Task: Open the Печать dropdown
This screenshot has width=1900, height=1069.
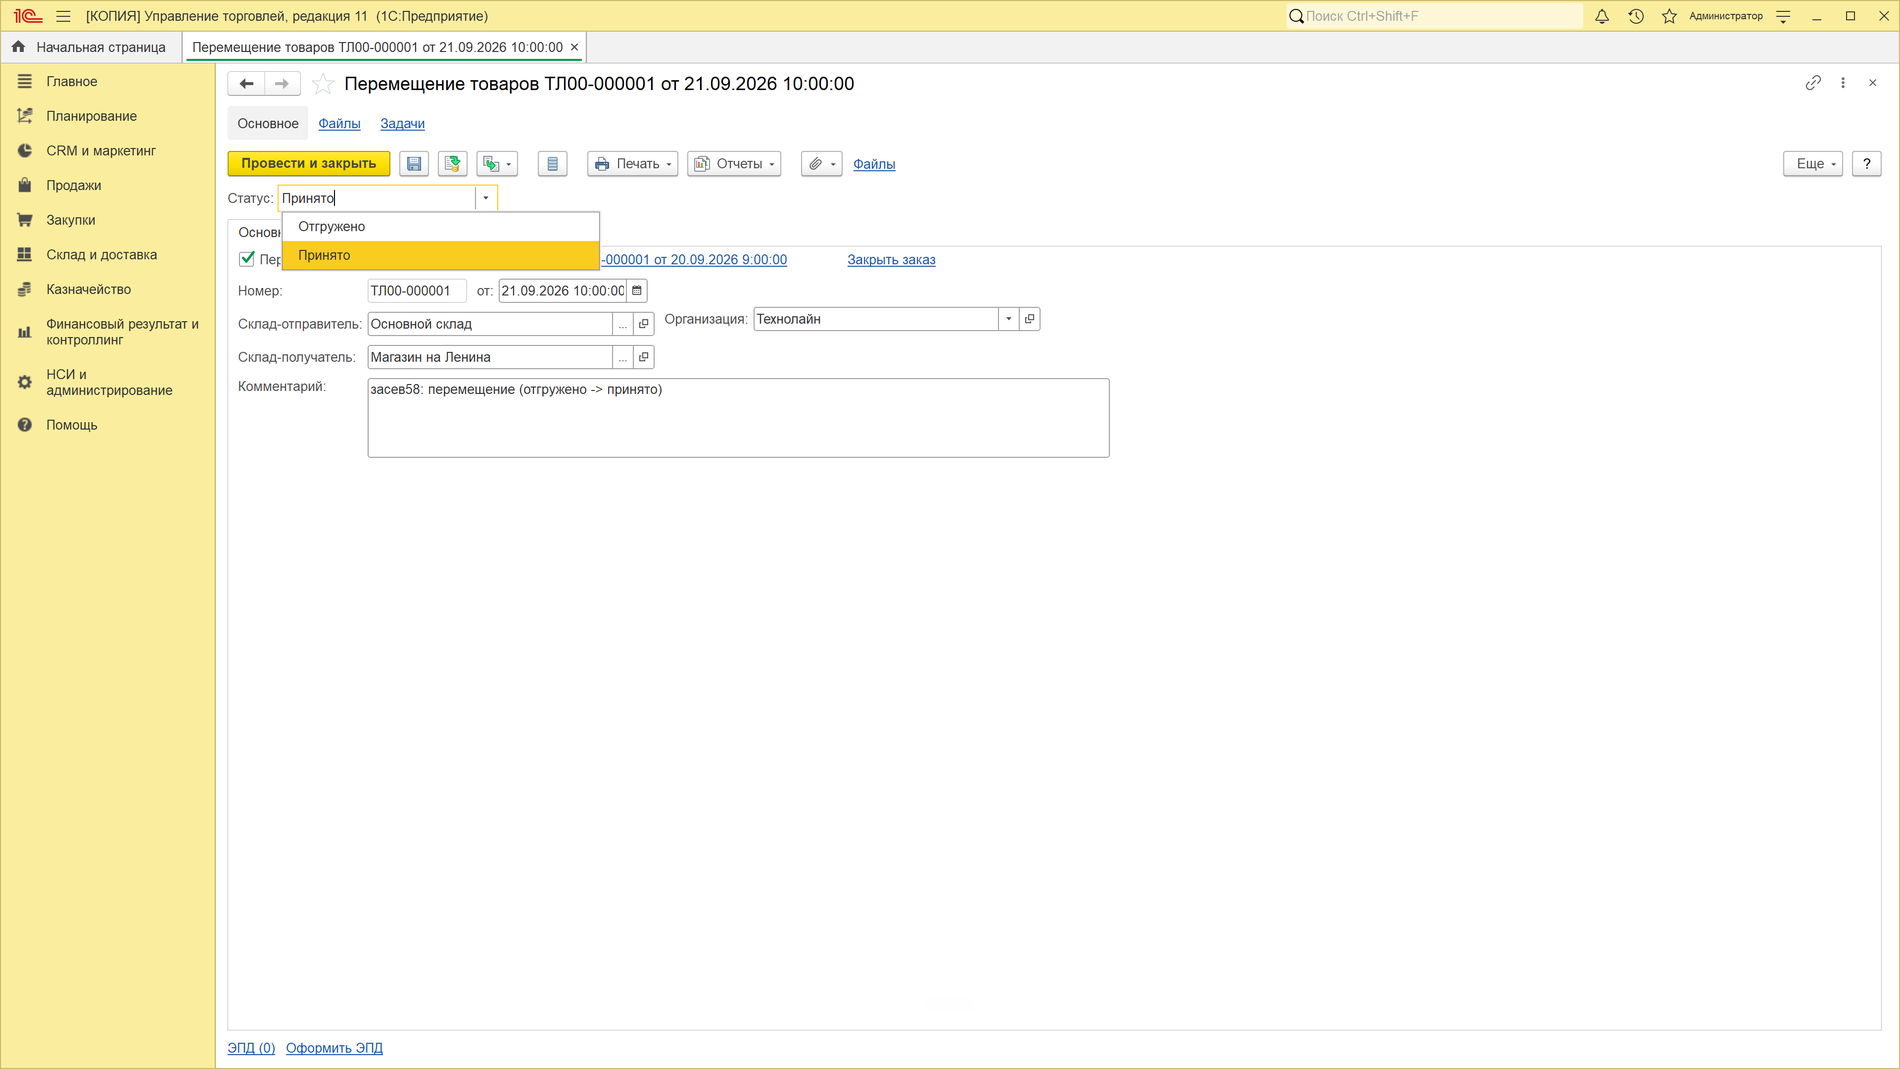Action: point(633,164)
